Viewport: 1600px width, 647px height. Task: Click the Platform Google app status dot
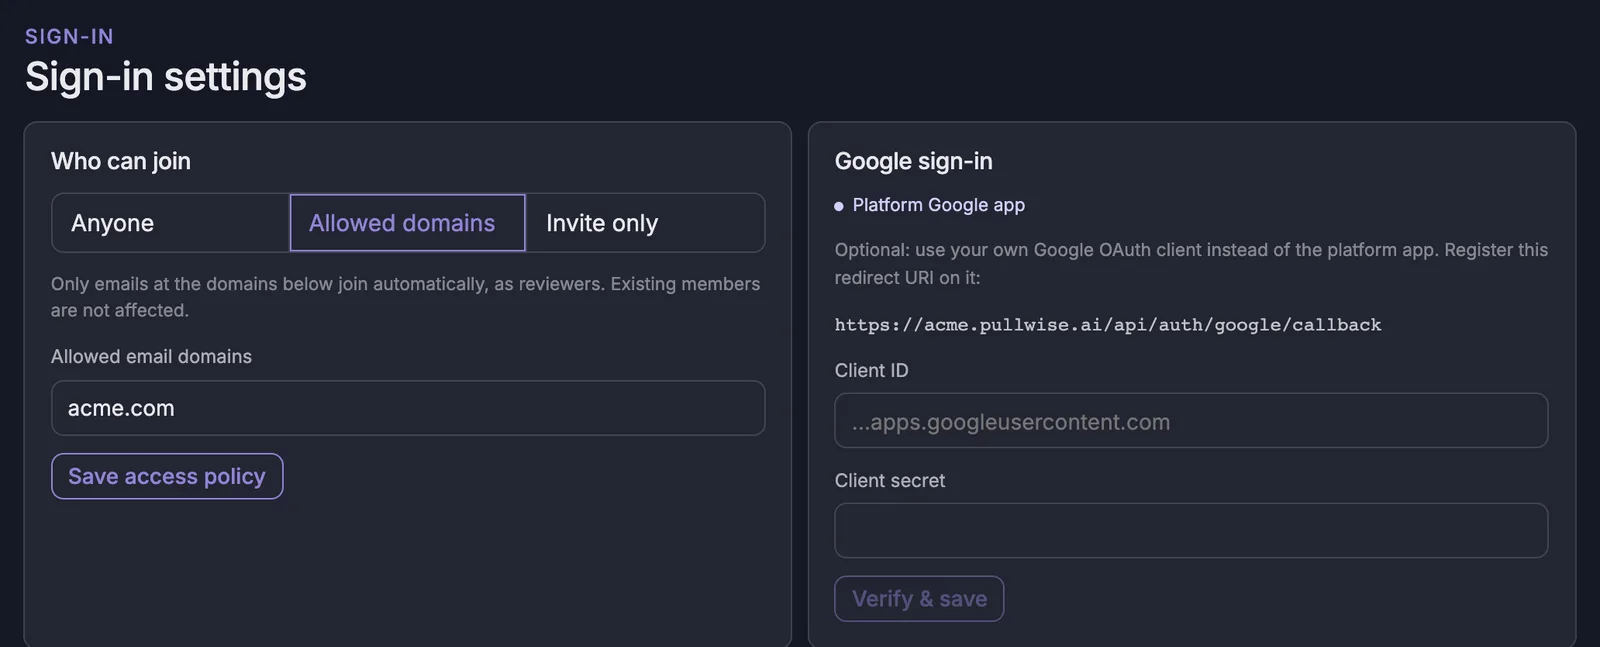pos(839,206)
